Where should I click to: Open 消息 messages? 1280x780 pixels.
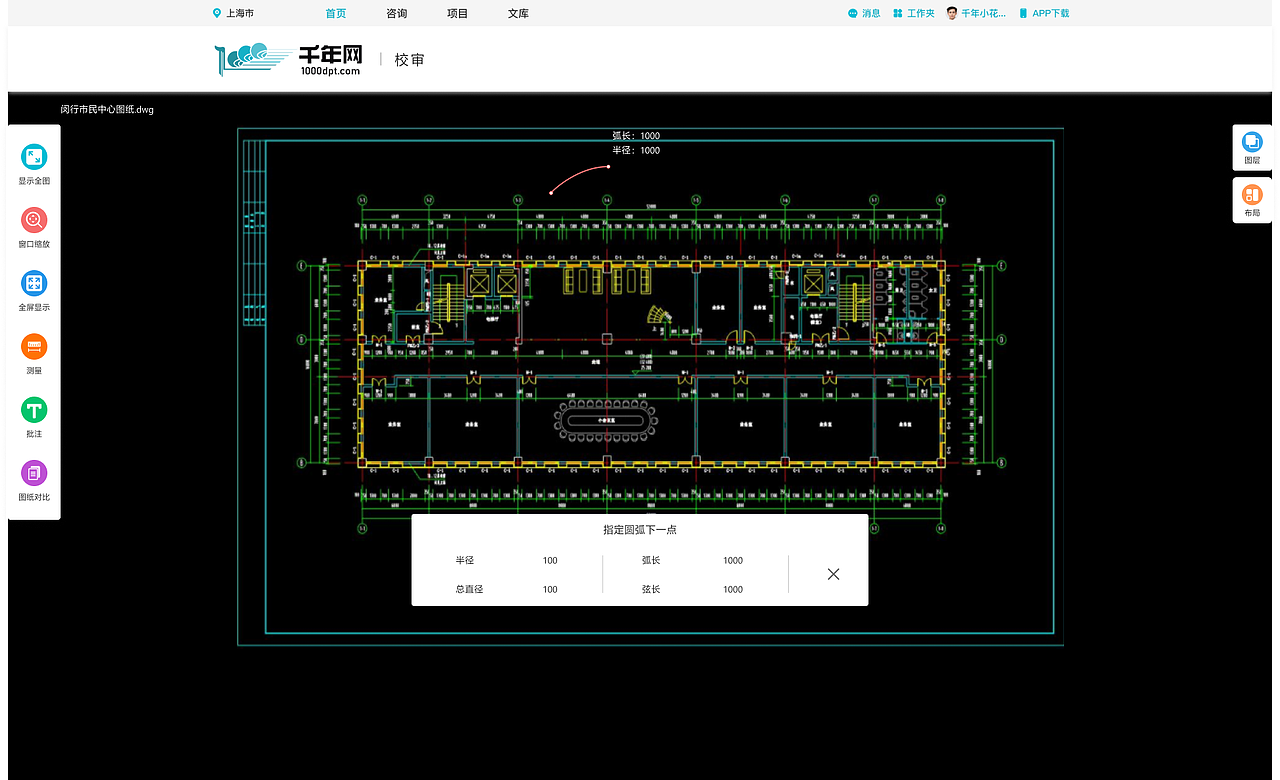tap(864, 13)
